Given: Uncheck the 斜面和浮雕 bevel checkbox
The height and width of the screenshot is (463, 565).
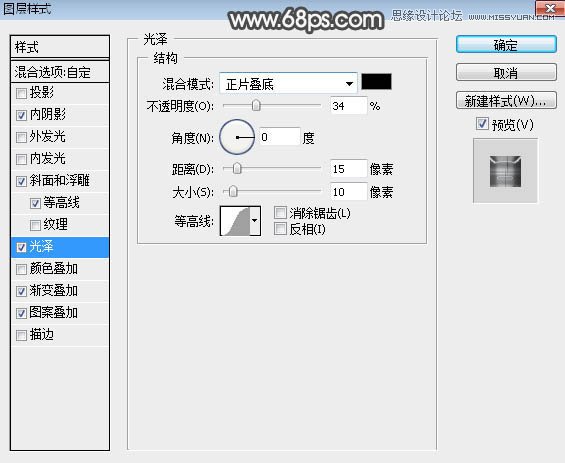Looking at the screenshot, I should click(x=21, y=181).
